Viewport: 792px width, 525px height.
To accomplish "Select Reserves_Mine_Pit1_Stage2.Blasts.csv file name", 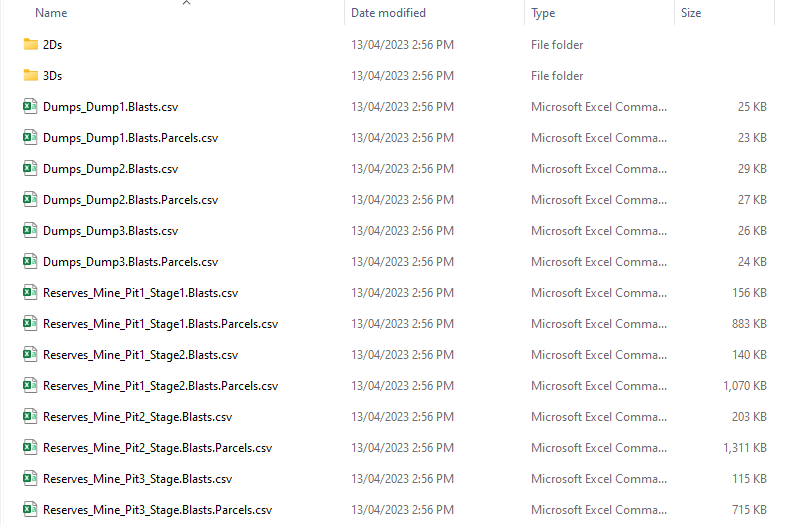I will click(140, 355).
